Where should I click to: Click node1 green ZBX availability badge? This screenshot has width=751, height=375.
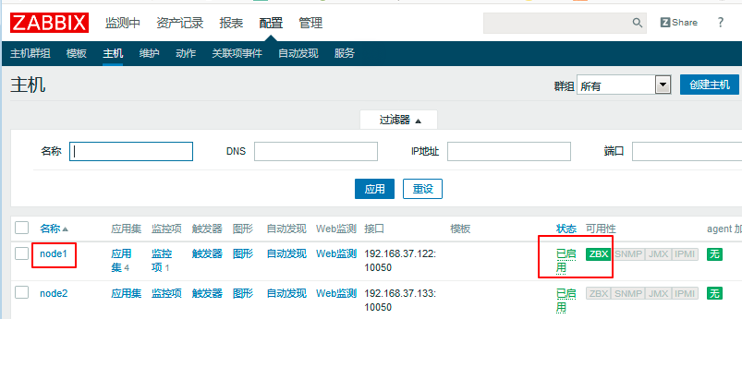(x=598, y=254)
